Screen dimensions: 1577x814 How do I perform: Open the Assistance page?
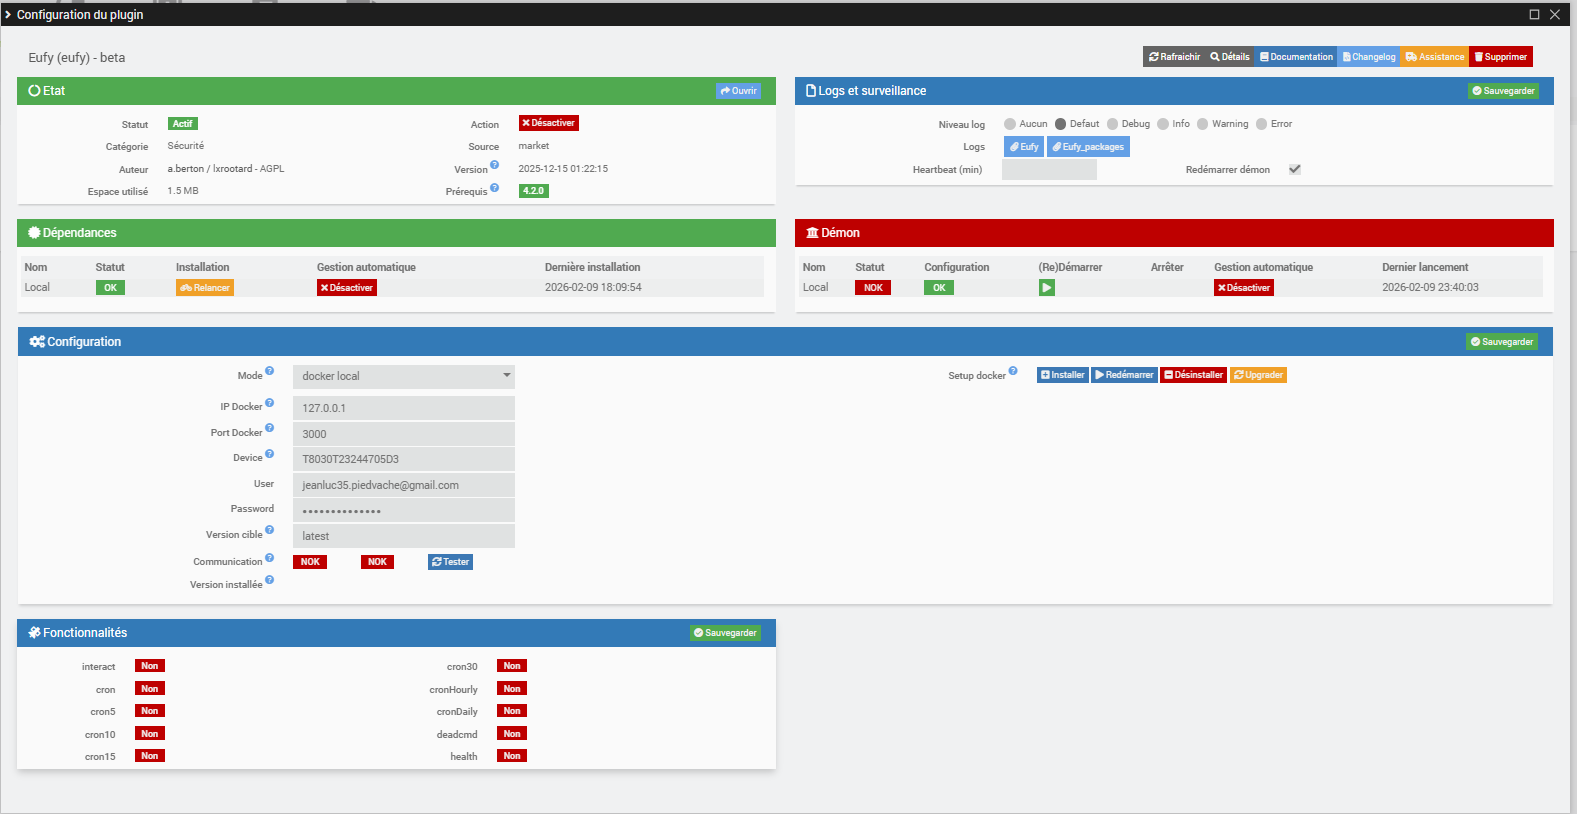click(x=1435, y=57)
